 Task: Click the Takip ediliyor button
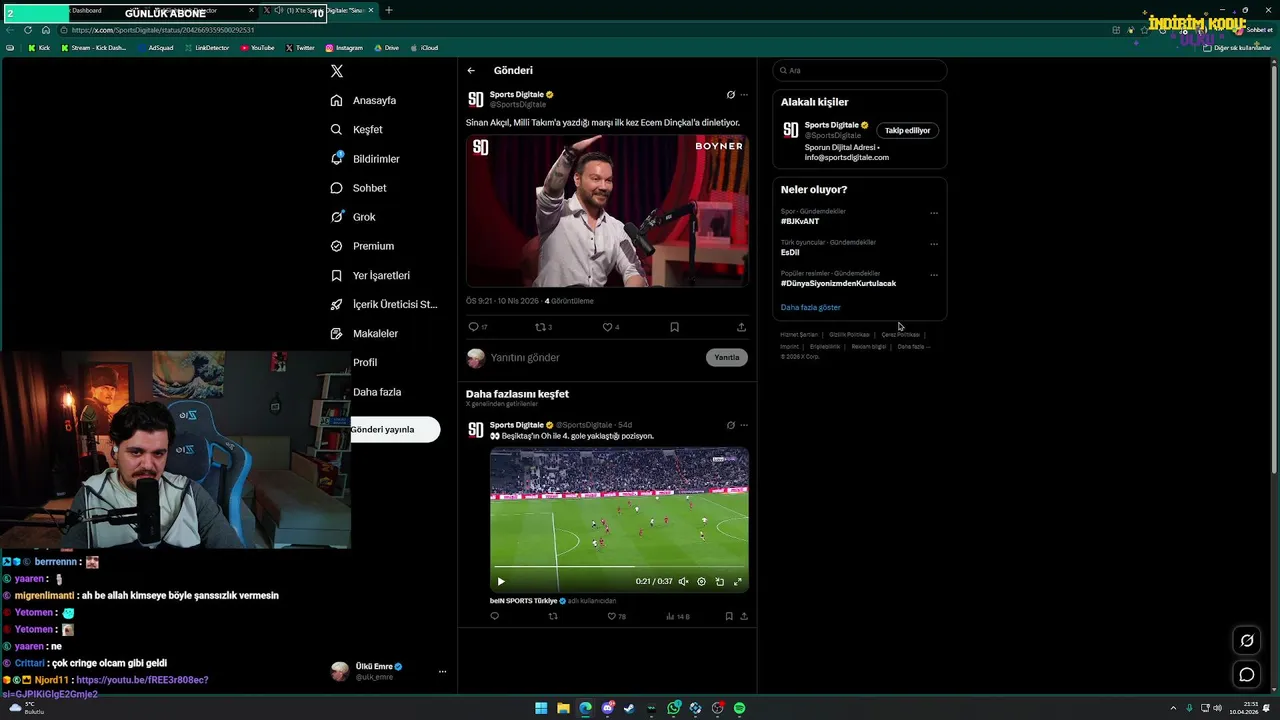(907, 130)
